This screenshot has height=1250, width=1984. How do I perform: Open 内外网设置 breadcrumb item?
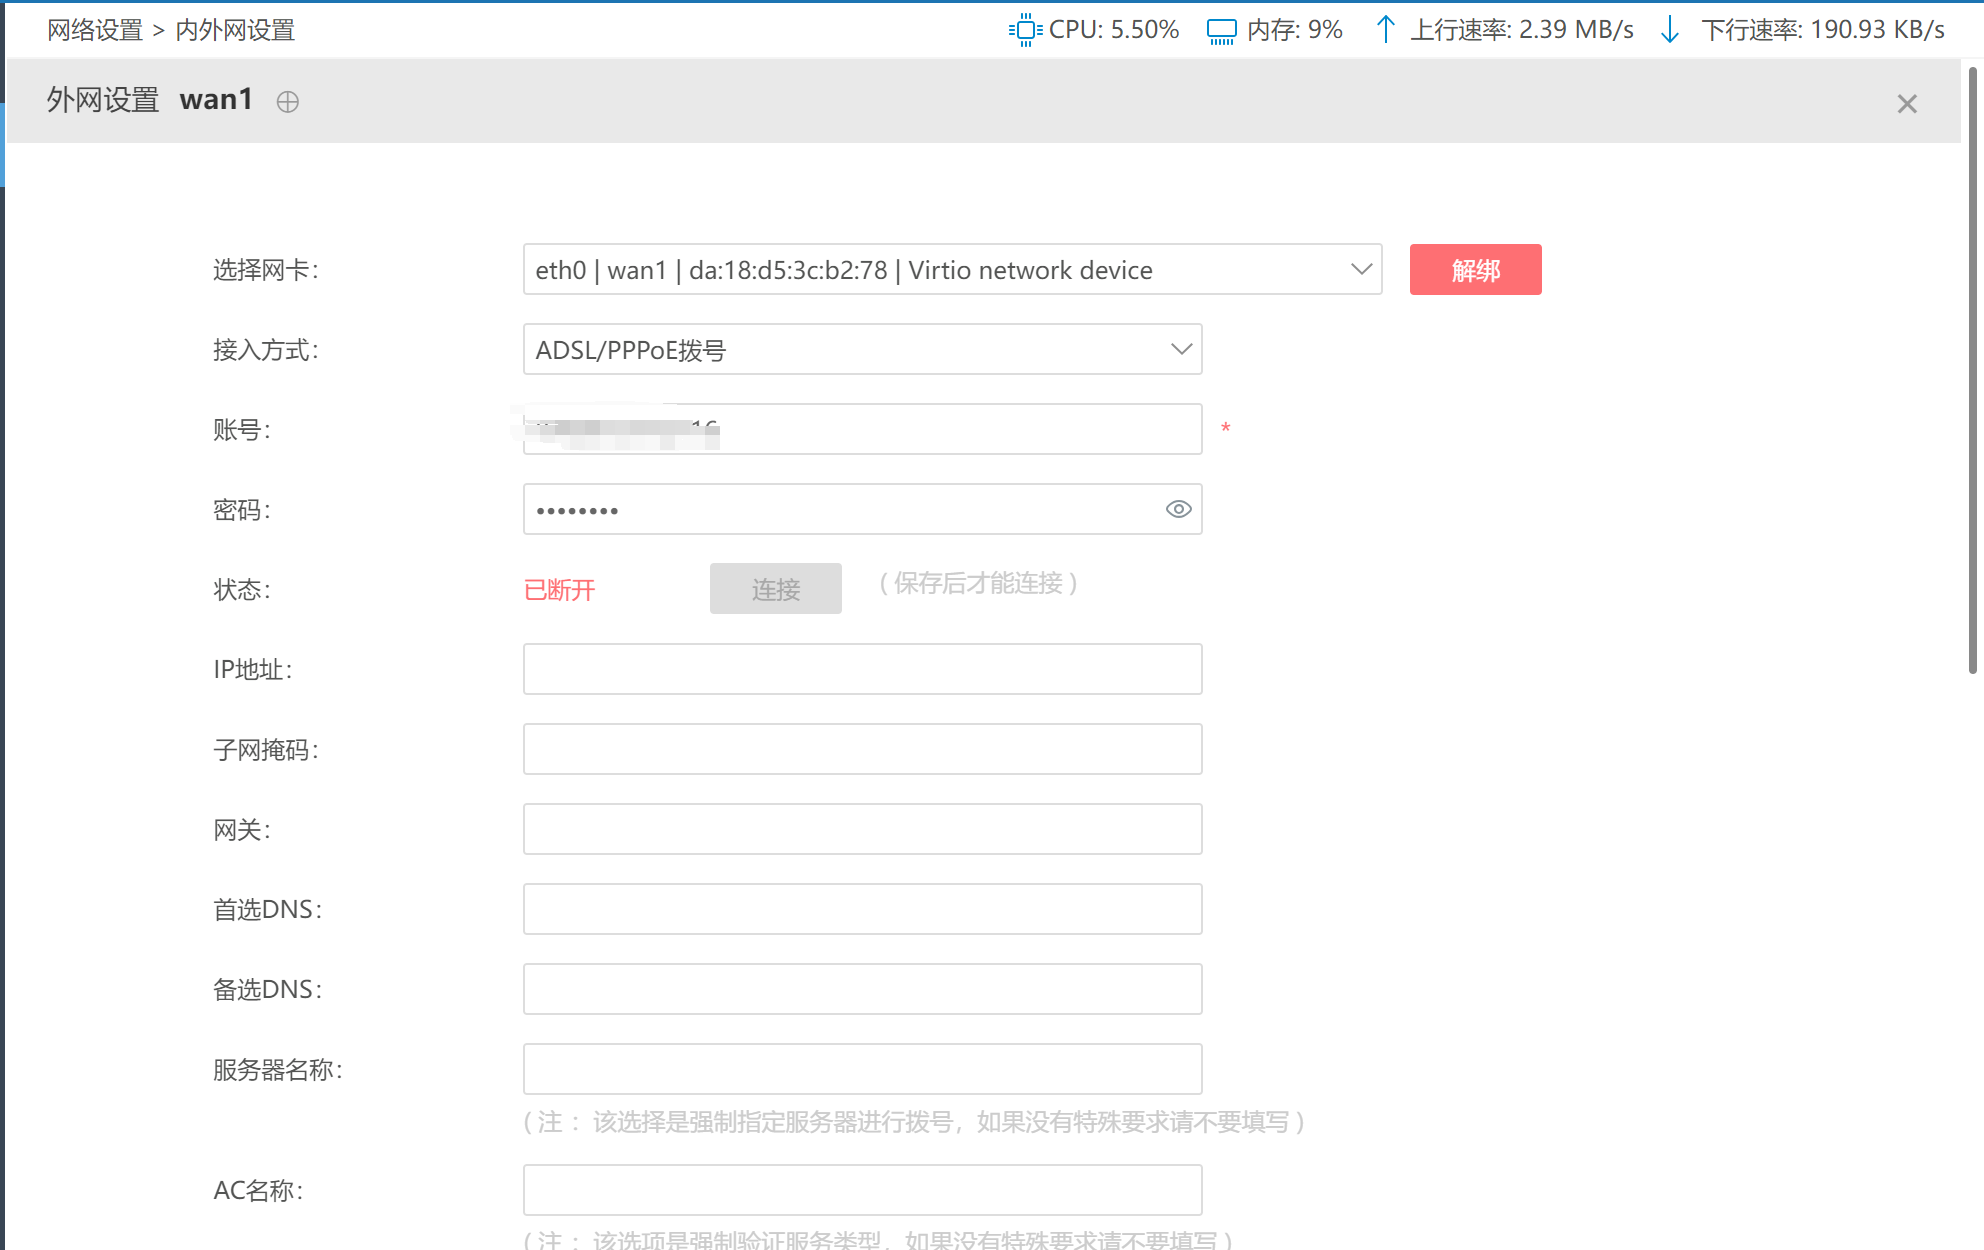pos(235,30)
